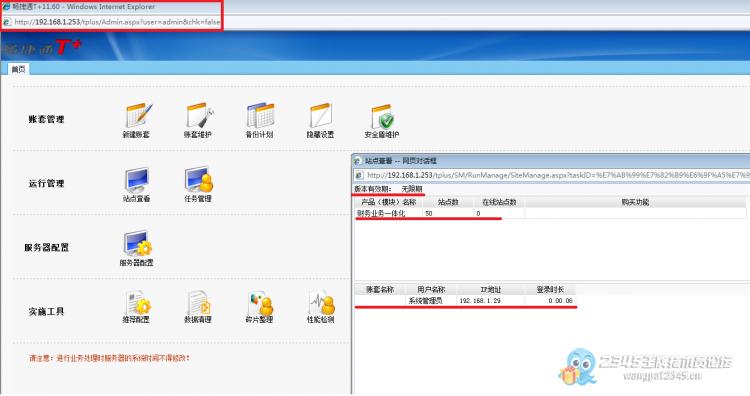
Task: Click the IP地址 column header
Action: tap(491, 289)
